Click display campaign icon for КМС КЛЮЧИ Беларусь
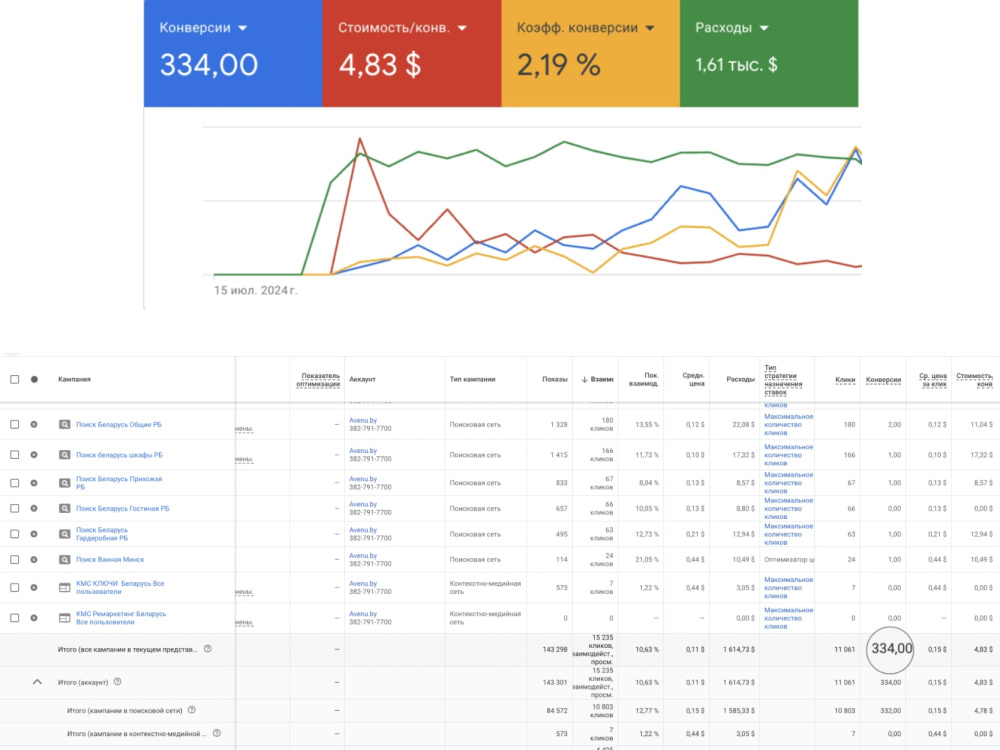This screenshot has width=1000, height=750. 64,587
